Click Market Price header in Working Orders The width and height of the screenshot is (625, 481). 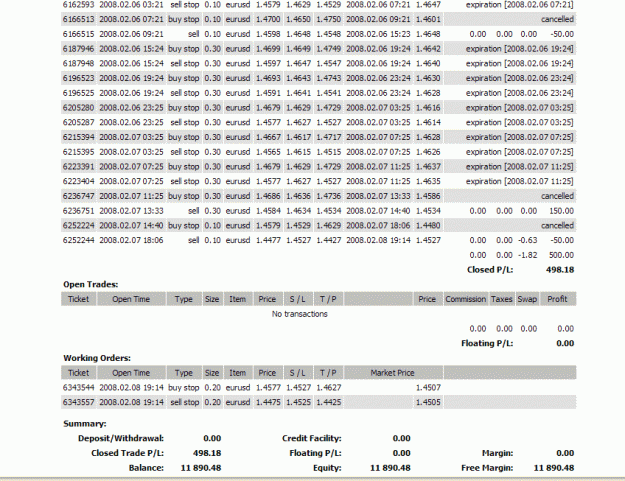(393, 373)
